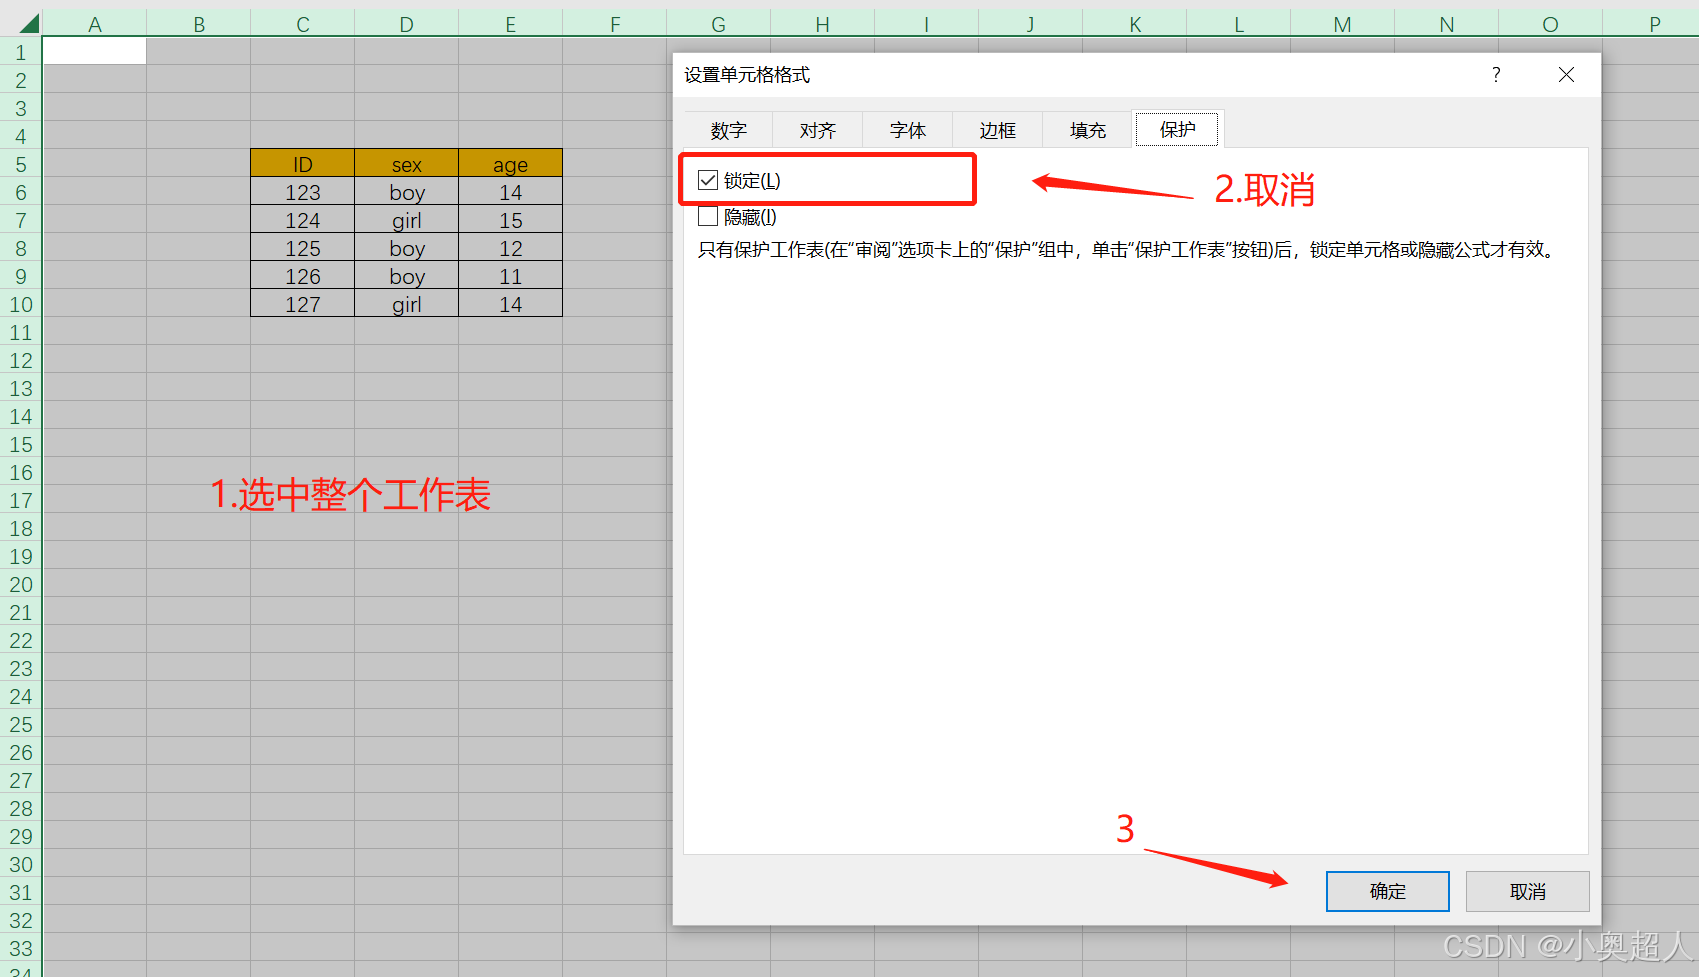This screenshot has width=1699, height=977.
Task: Select row 25 header
Action: click(x=21, y=724)
